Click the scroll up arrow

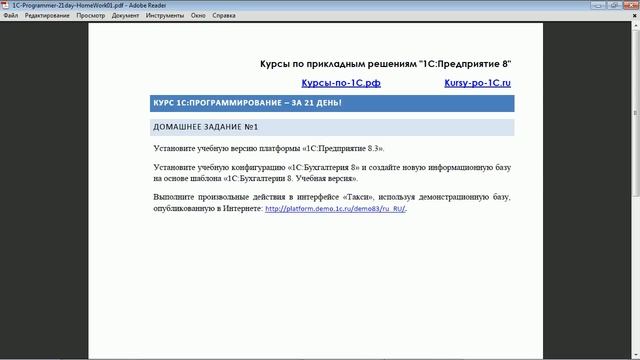pyautogui.click(x=636, y=25)
